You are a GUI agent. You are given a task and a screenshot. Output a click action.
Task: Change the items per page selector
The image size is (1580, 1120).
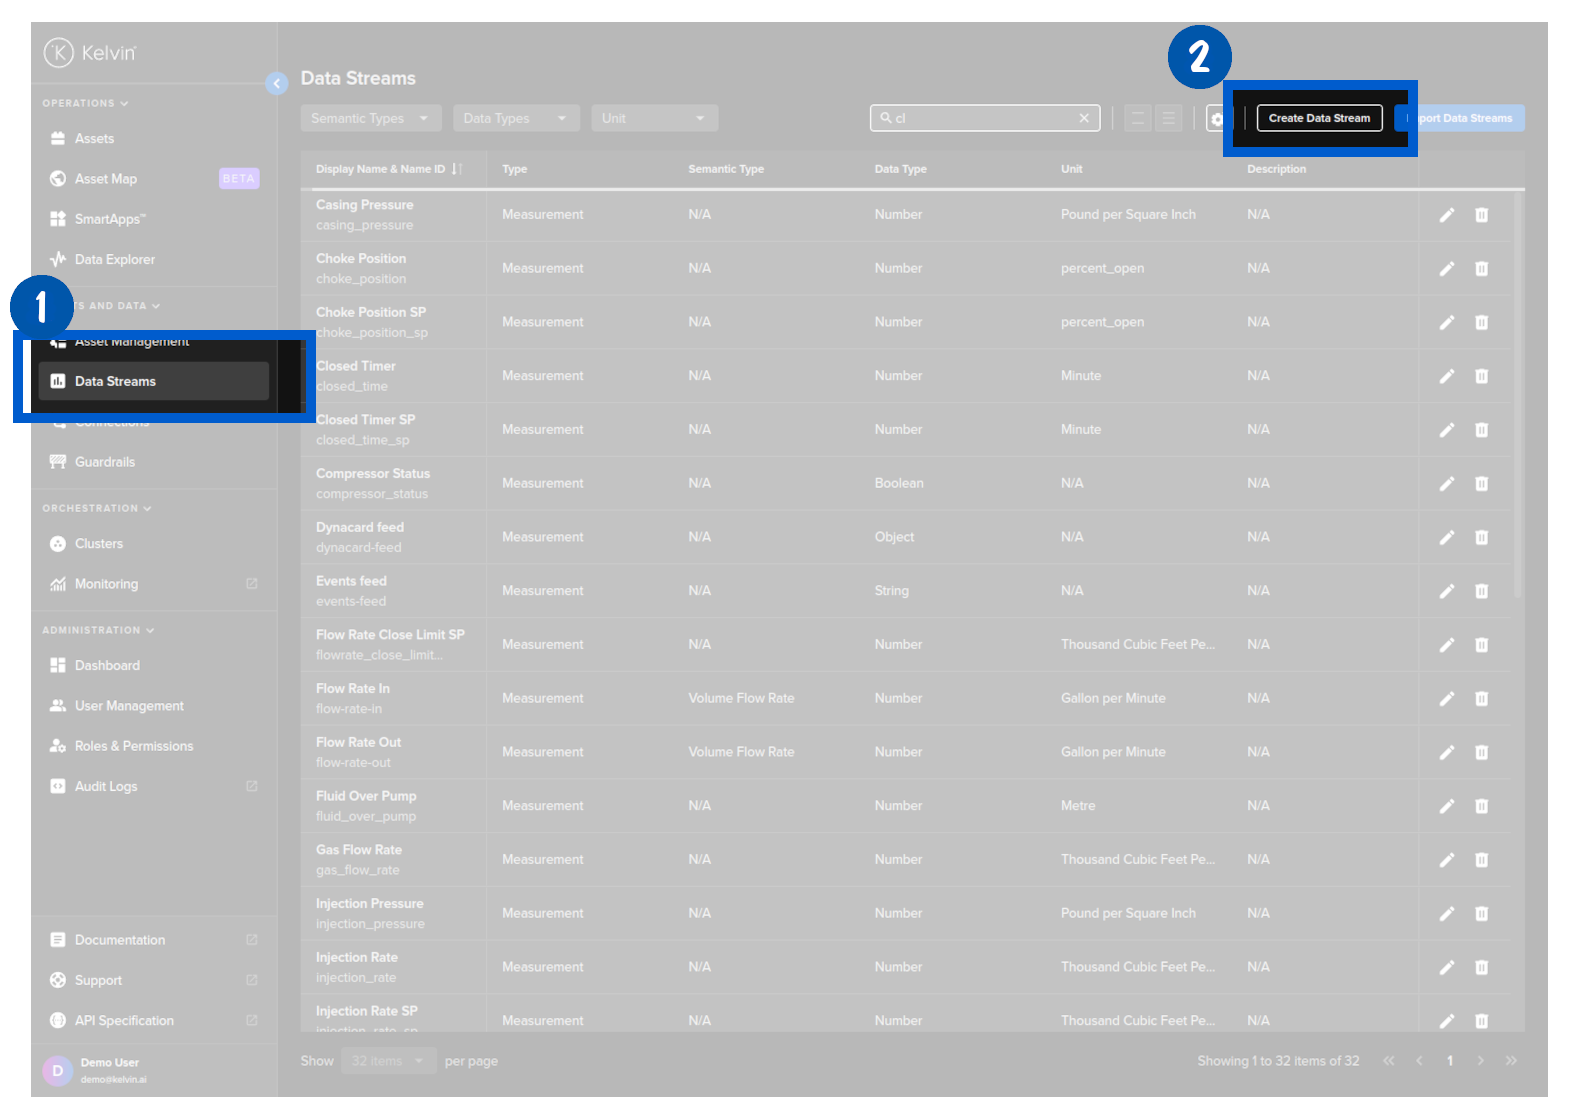387,1061
